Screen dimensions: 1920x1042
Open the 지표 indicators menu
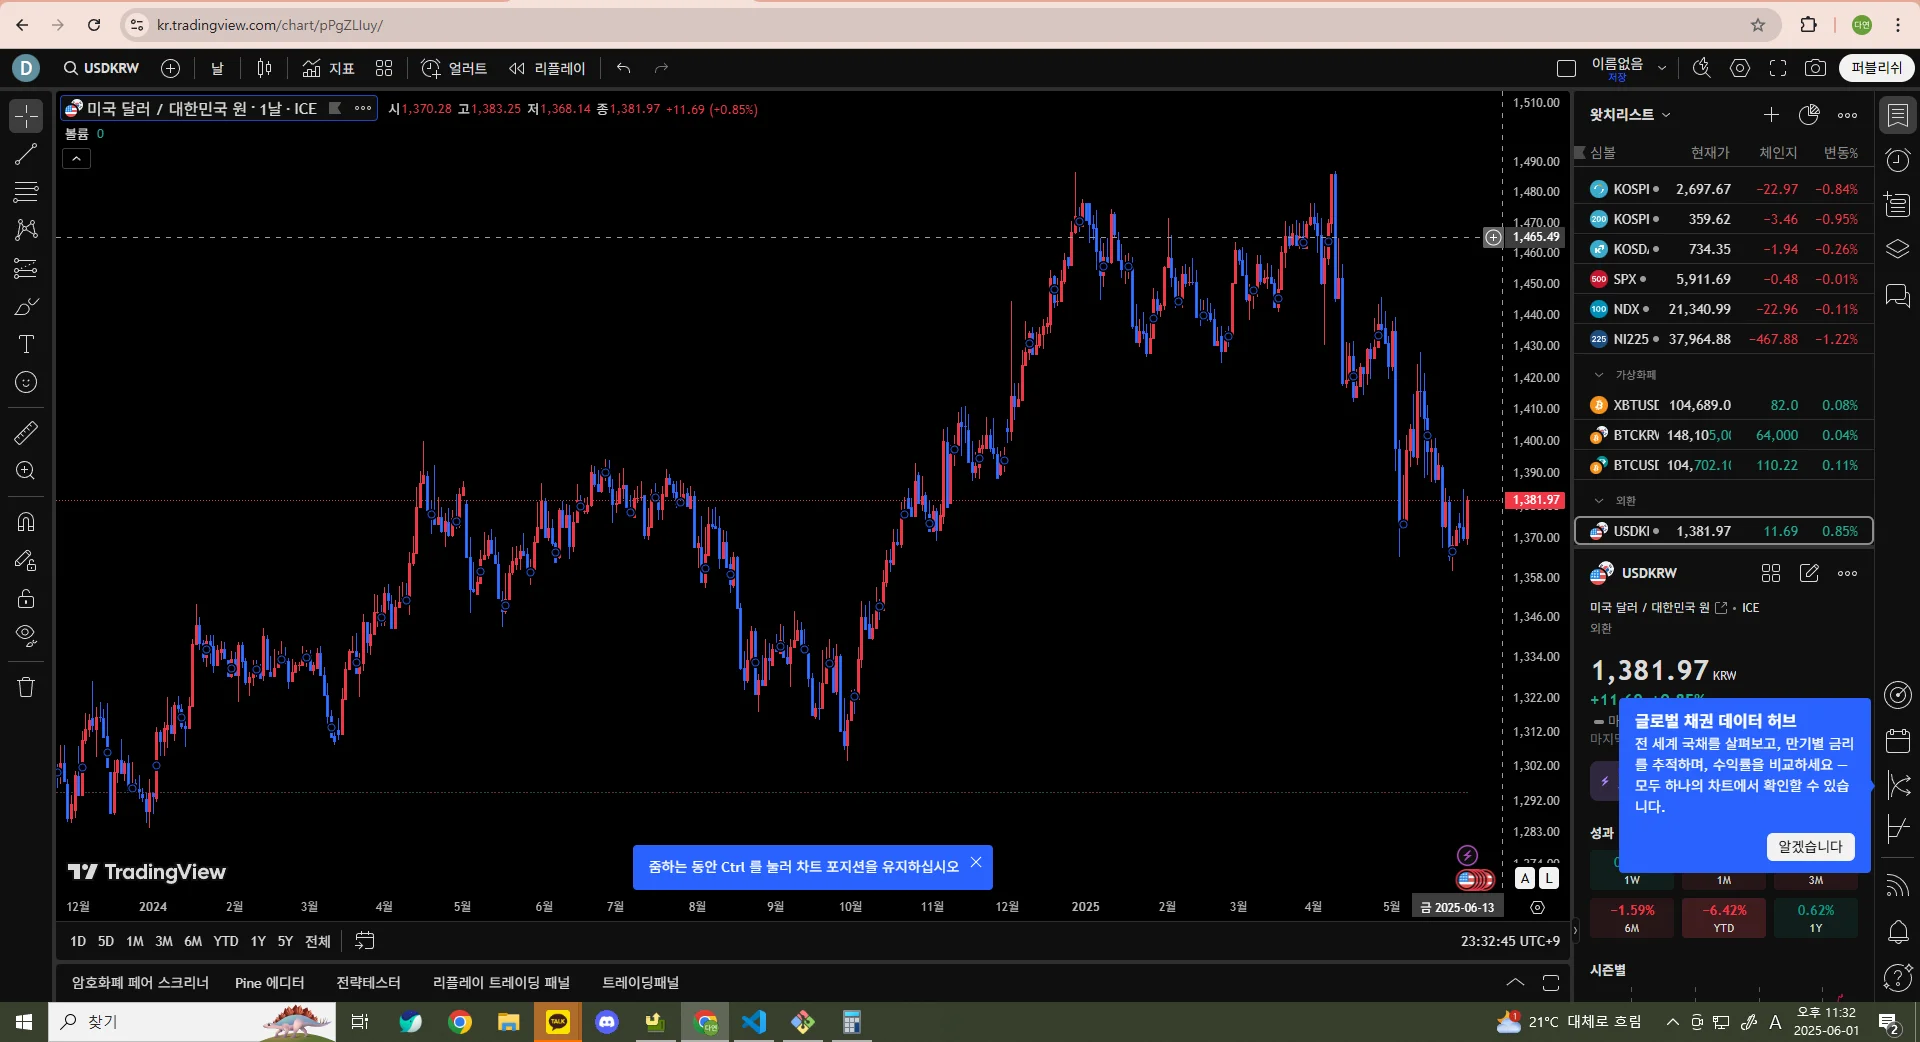[329, 68]
